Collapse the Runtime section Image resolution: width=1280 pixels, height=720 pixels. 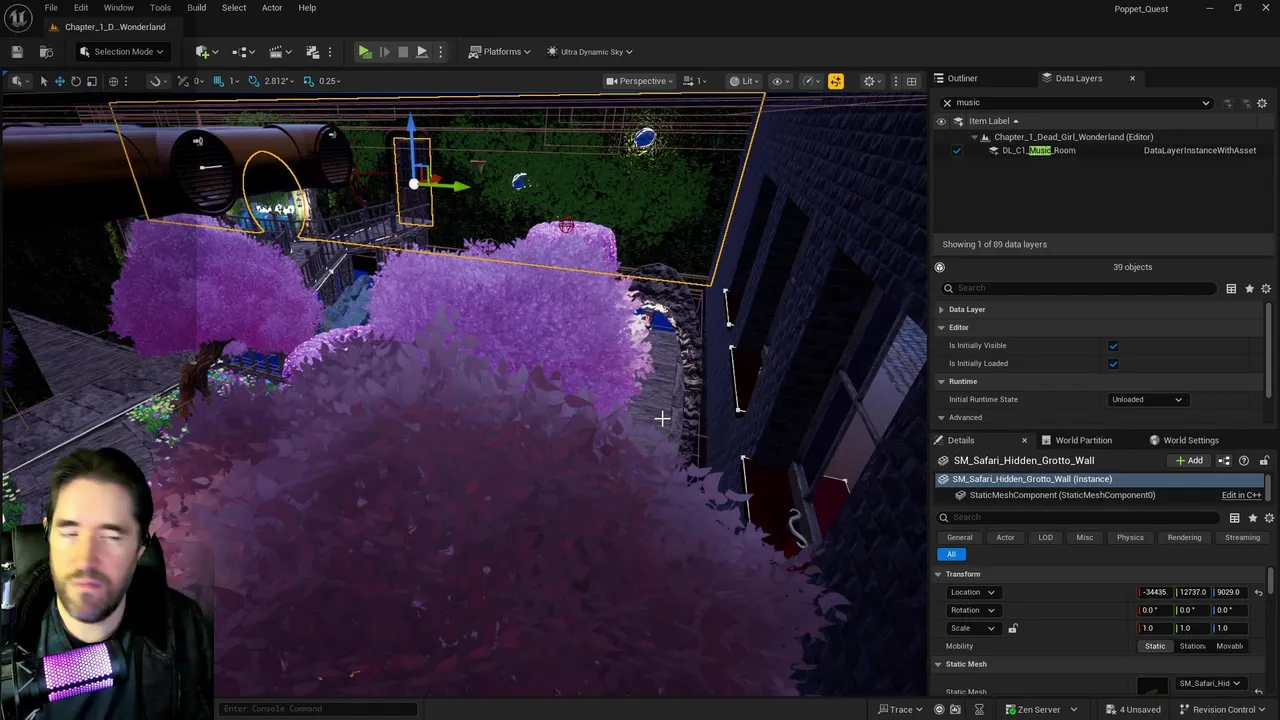(941, 382)
